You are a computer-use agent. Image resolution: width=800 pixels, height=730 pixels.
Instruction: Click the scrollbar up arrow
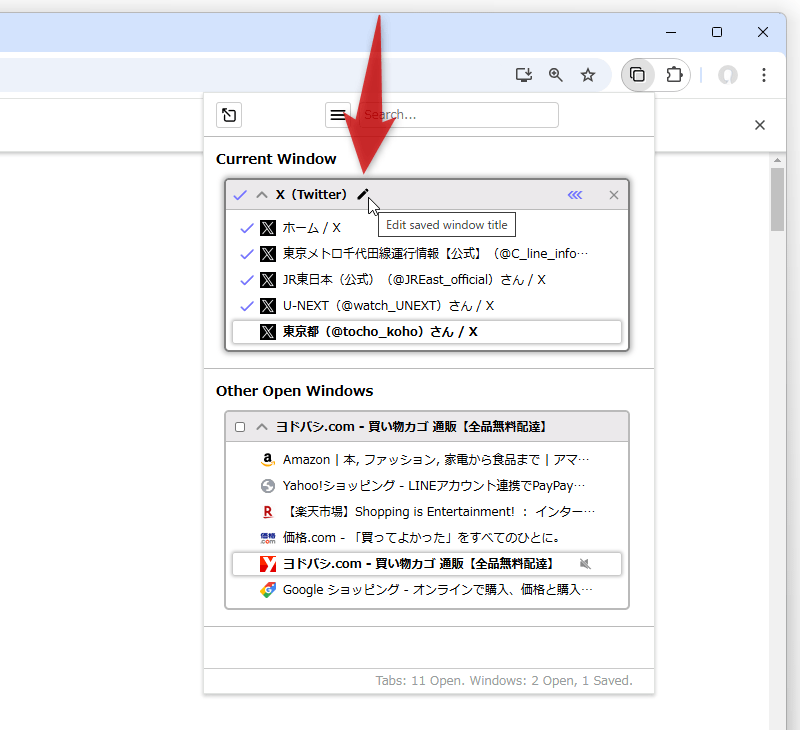click(777, 160)
